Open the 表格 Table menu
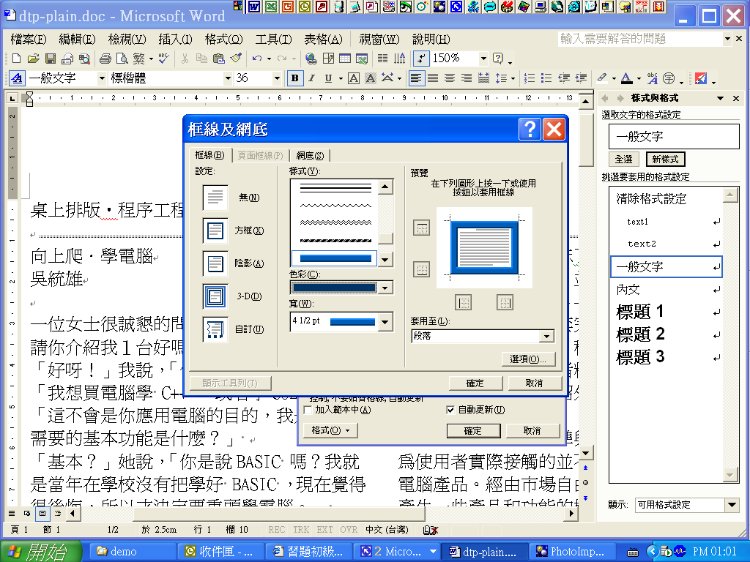This screenshot has width=750, height=562. (323, 39)
